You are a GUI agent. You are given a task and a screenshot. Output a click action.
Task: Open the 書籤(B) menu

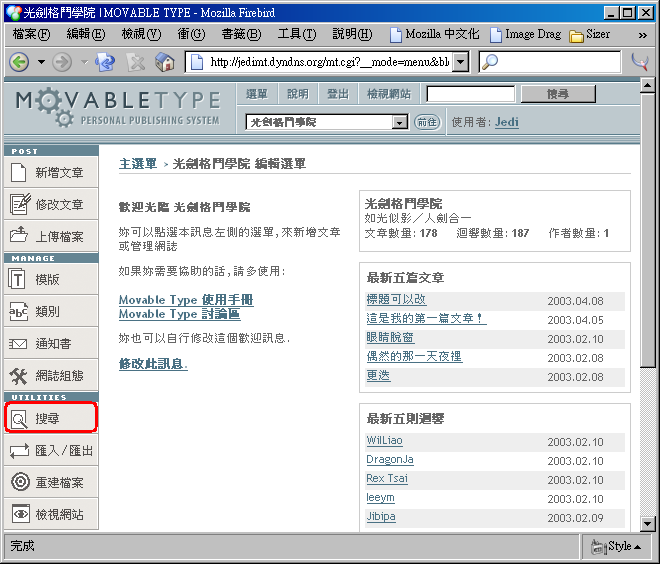[x=241, y=34]
